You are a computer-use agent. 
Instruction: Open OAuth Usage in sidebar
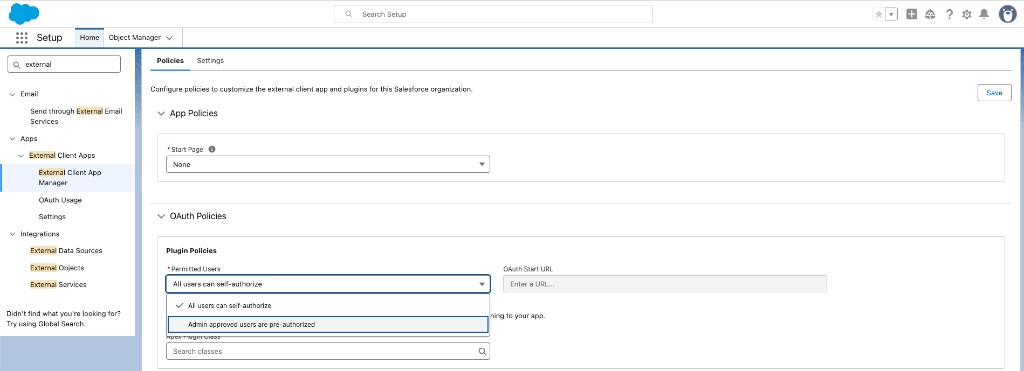(x=60, y=200)
